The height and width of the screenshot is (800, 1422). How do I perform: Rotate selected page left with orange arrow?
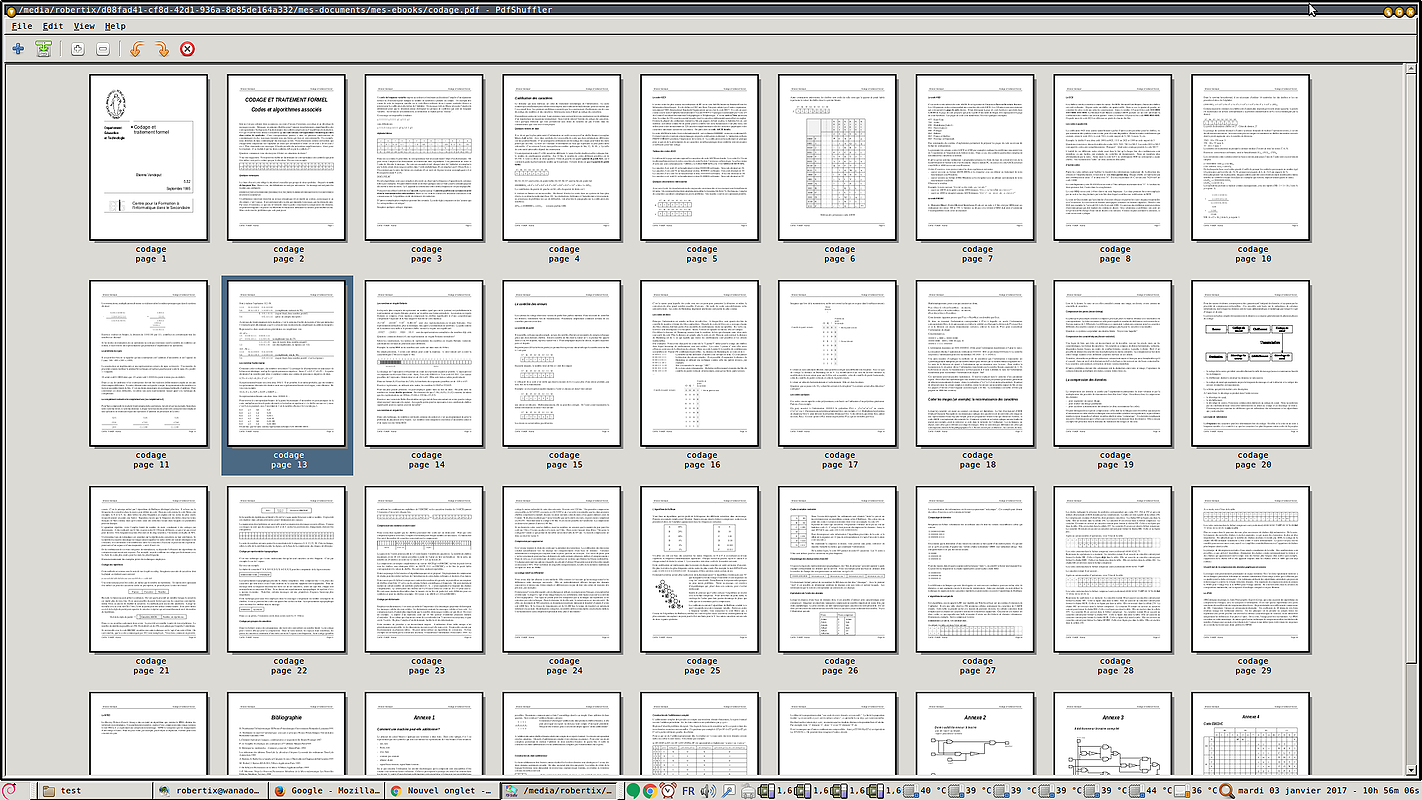point(137,49)
